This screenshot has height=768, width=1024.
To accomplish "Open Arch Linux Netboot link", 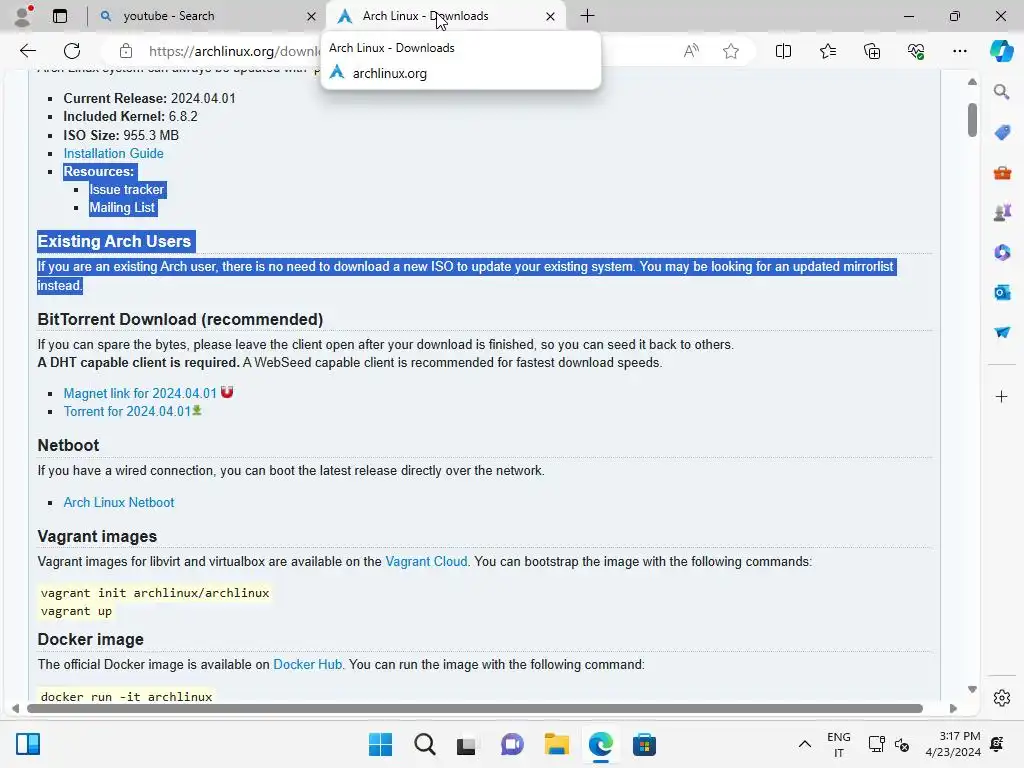I will [119, 502].
